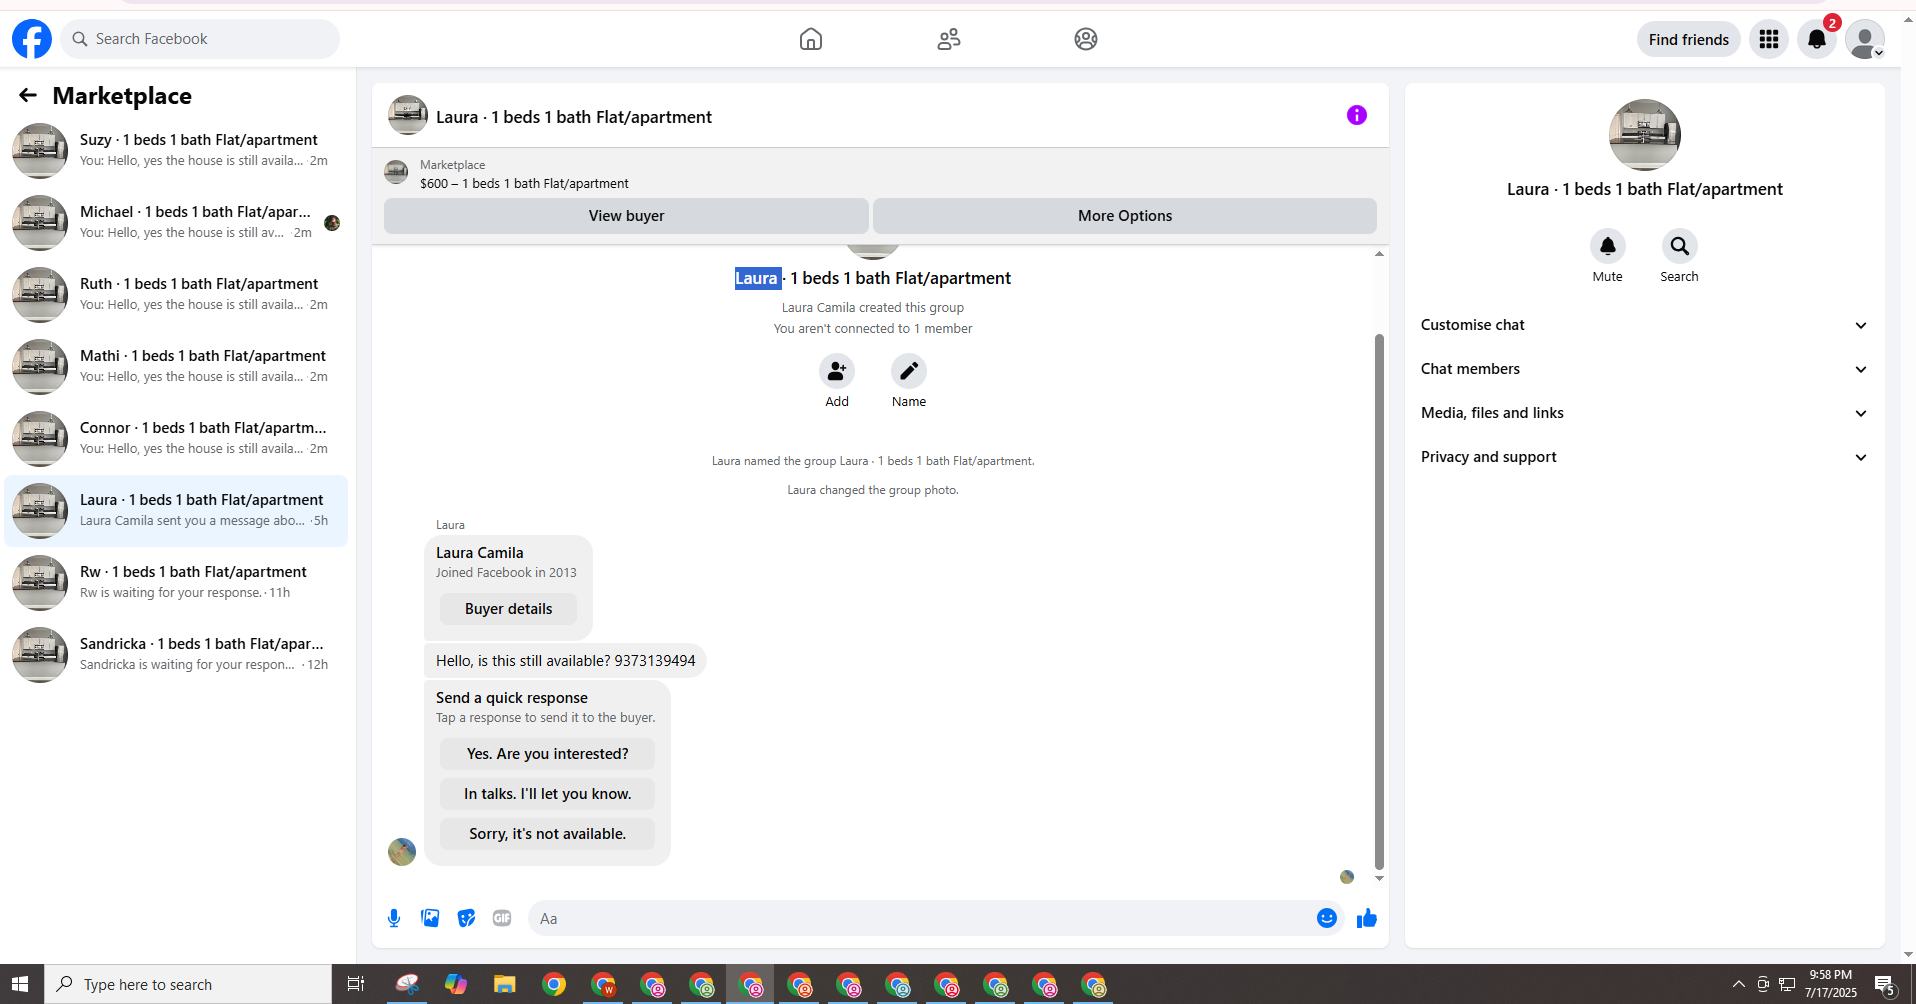Open the Suzy conversation
The width and height of the screenshot is (1916, 1004).
pyautogui.click(x=176, y=151)
